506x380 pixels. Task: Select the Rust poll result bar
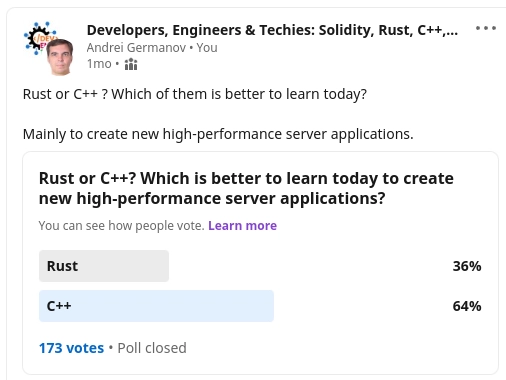pos(104,266)
